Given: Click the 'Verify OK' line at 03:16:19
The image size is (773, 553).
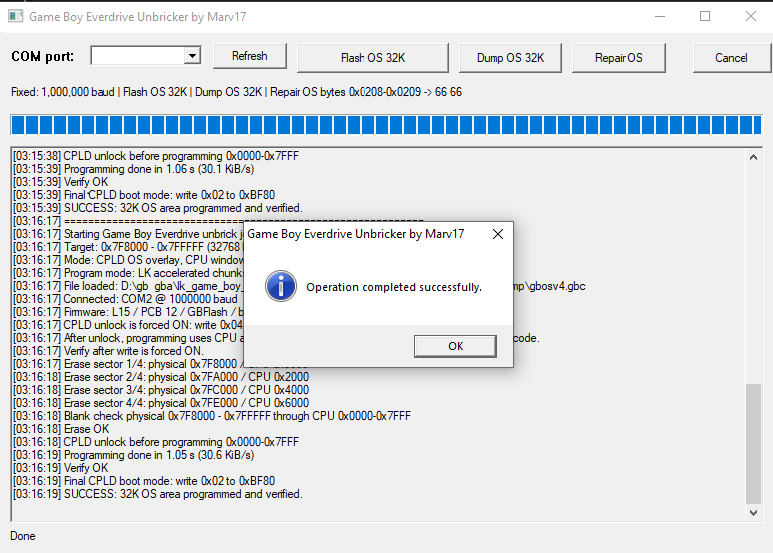Looking at the screenshot, I should (61, 468).
